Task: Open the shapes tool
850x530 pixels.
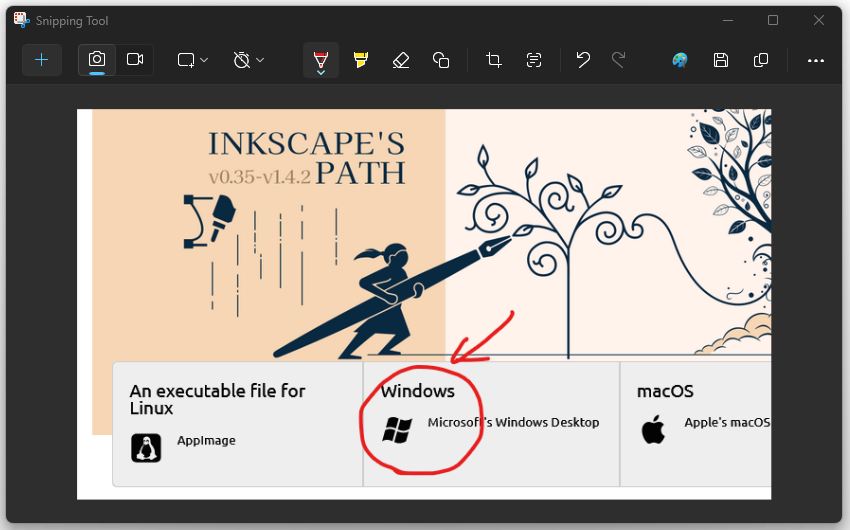Action: click(441, 60)
